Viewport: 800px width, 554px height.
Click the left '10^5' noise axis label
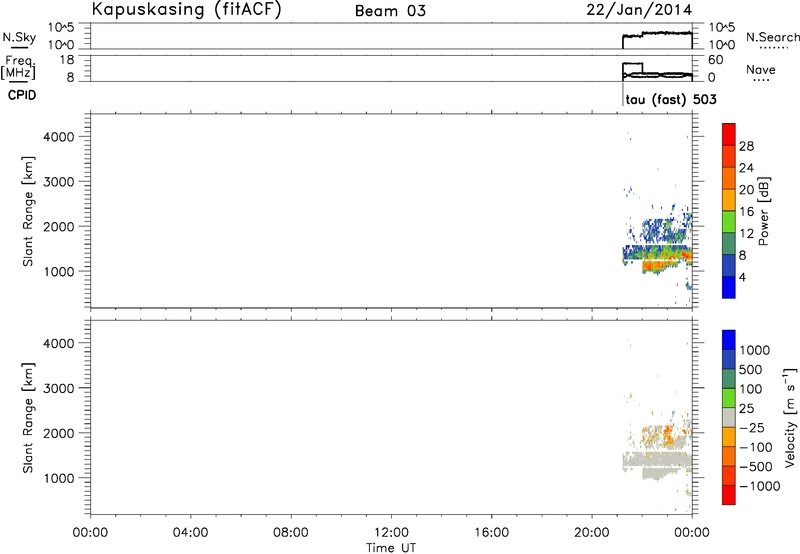click(60, 27)
